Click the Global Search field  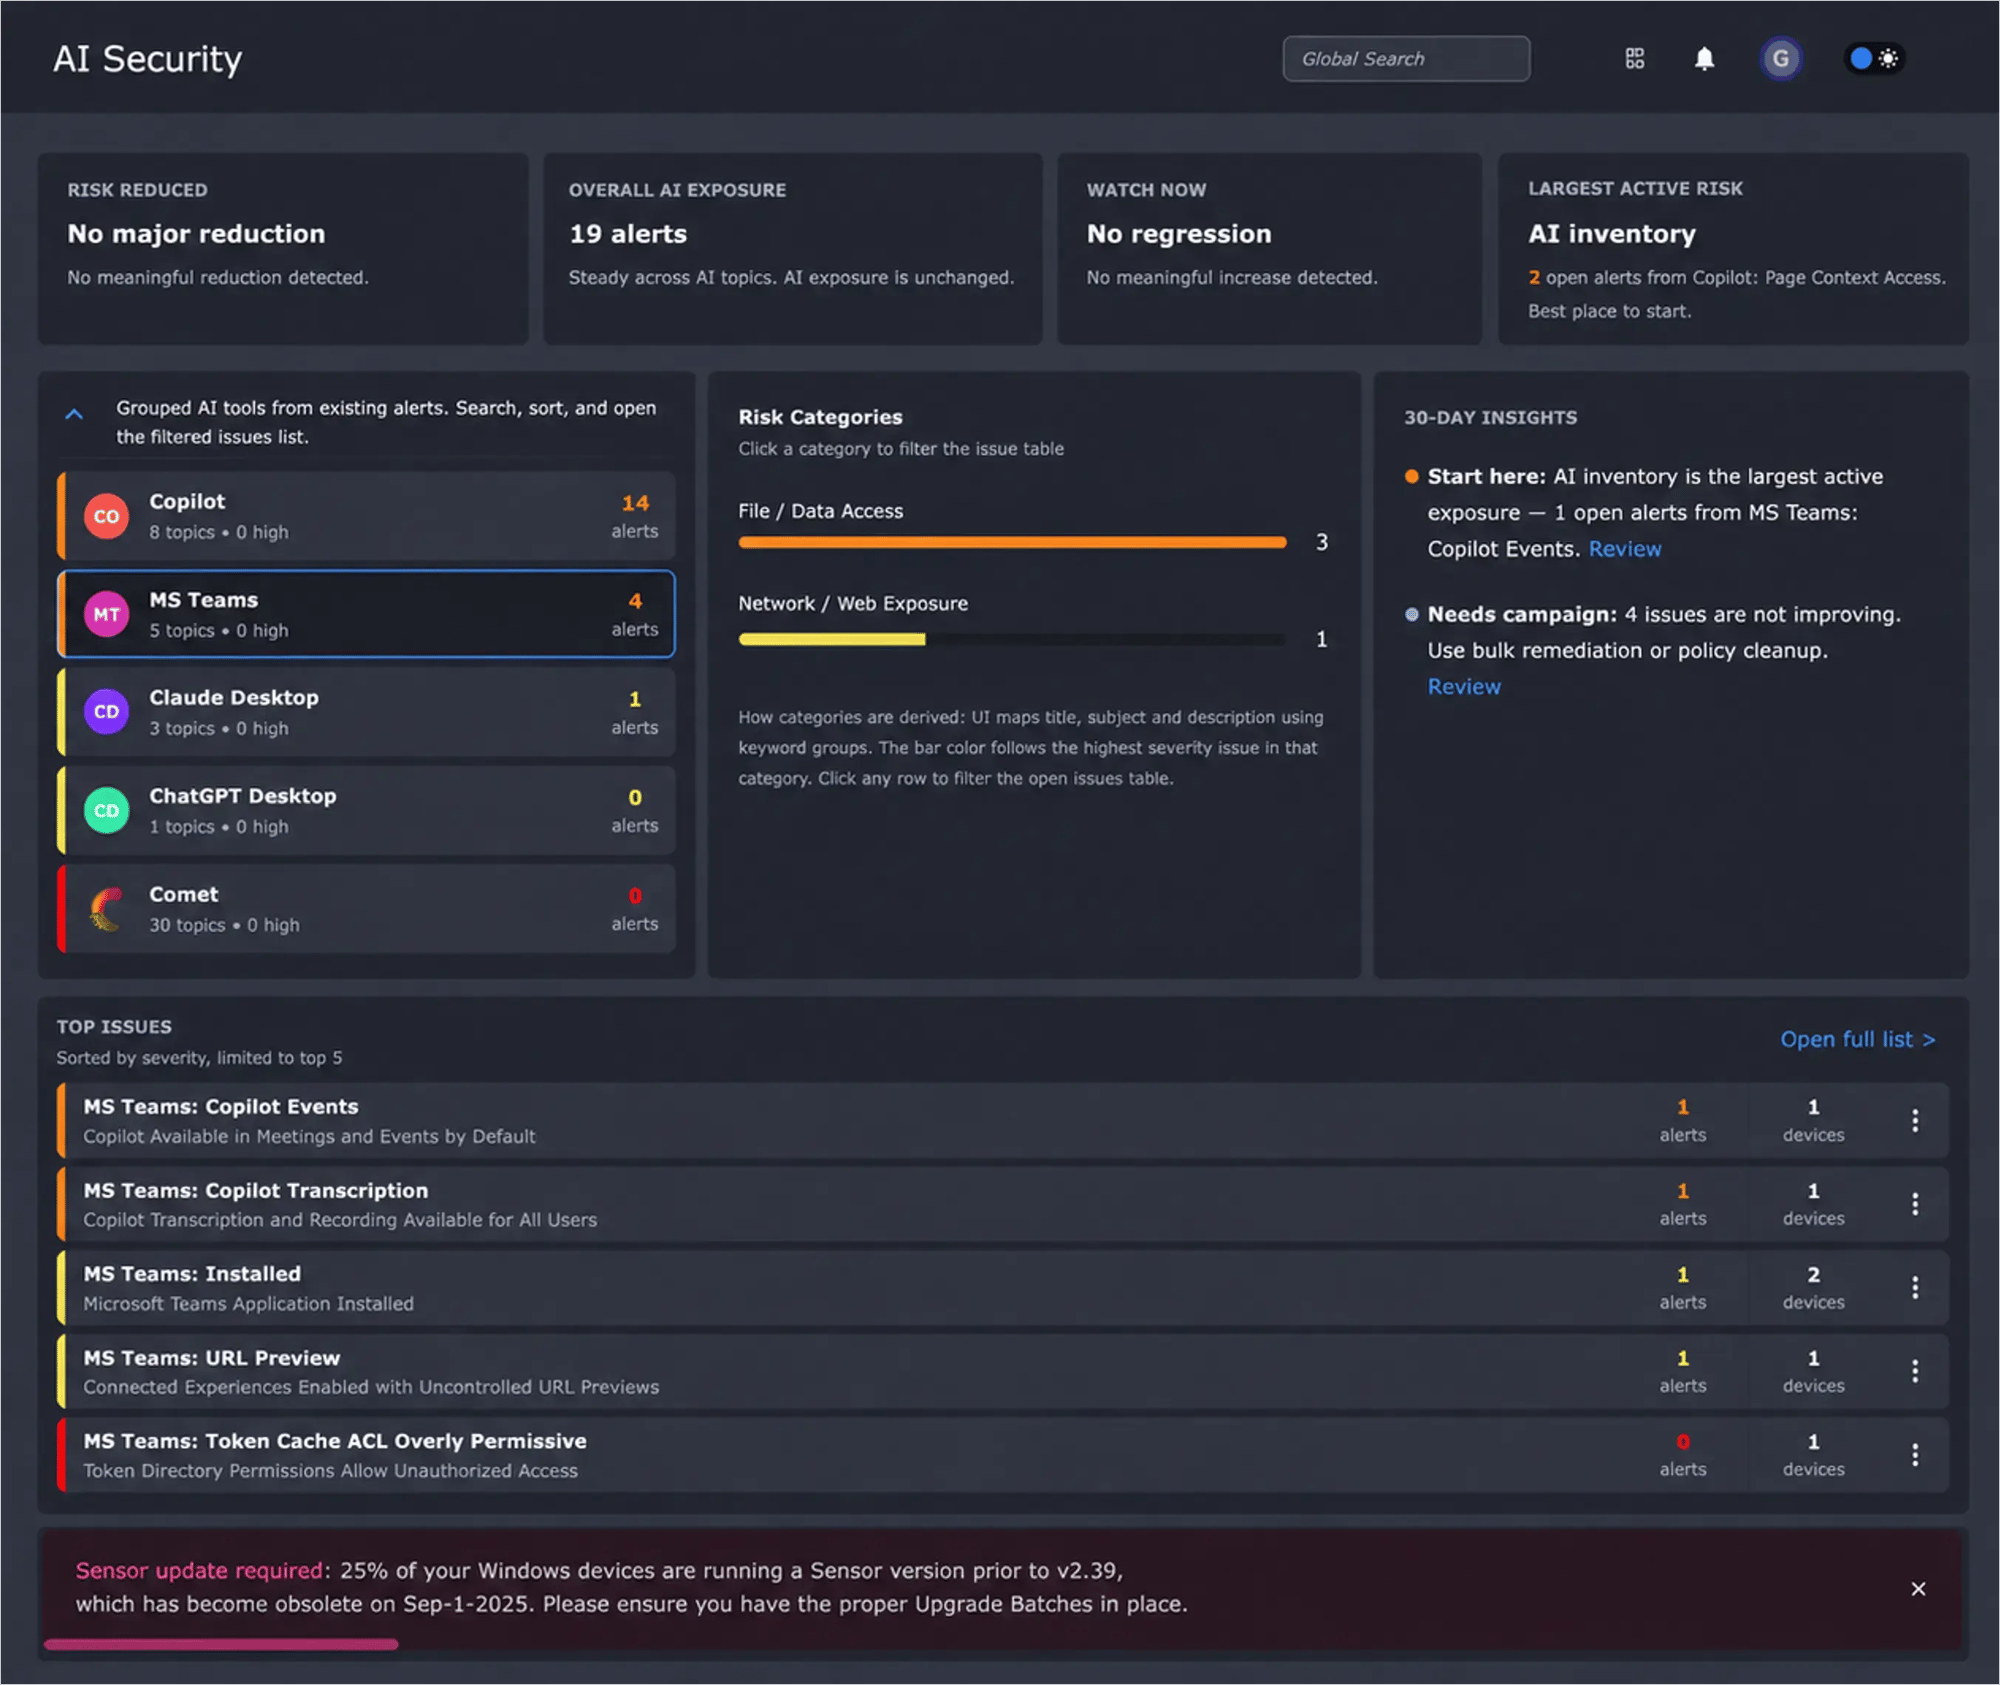pos(1406,59)
